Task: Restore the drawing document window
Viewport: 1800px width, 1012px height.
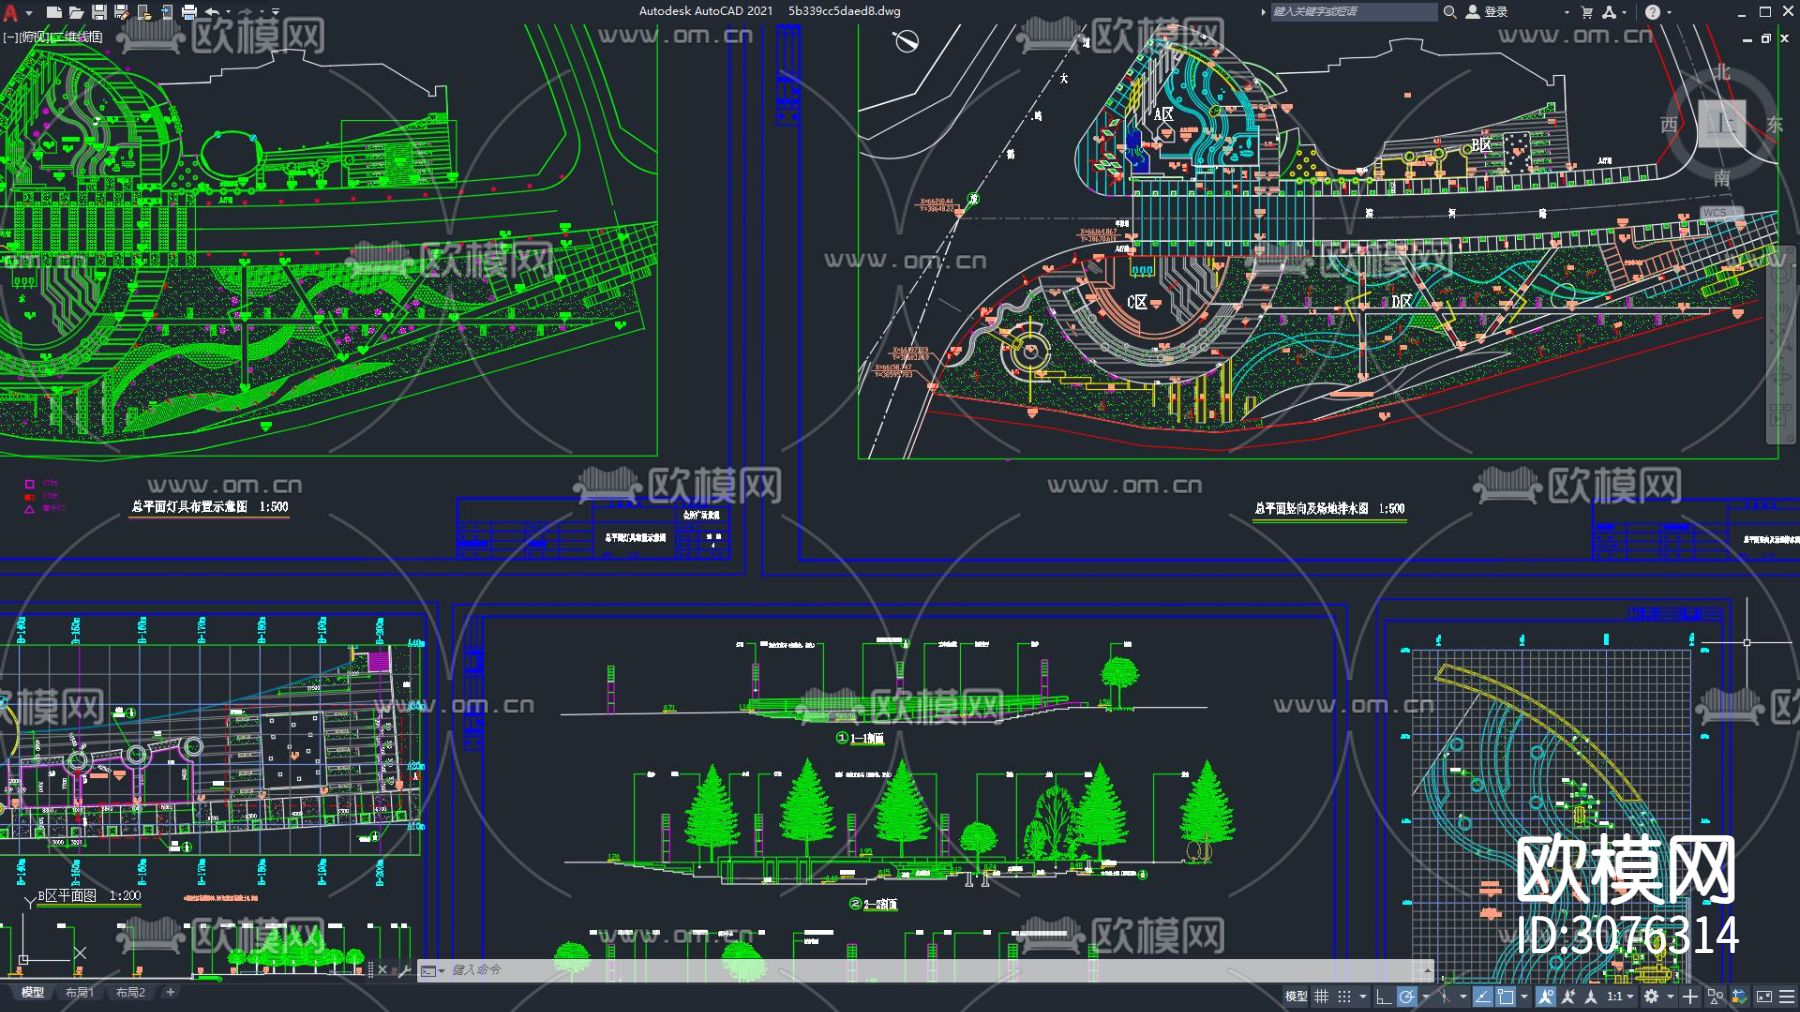Action: [x=1766, y=38]
